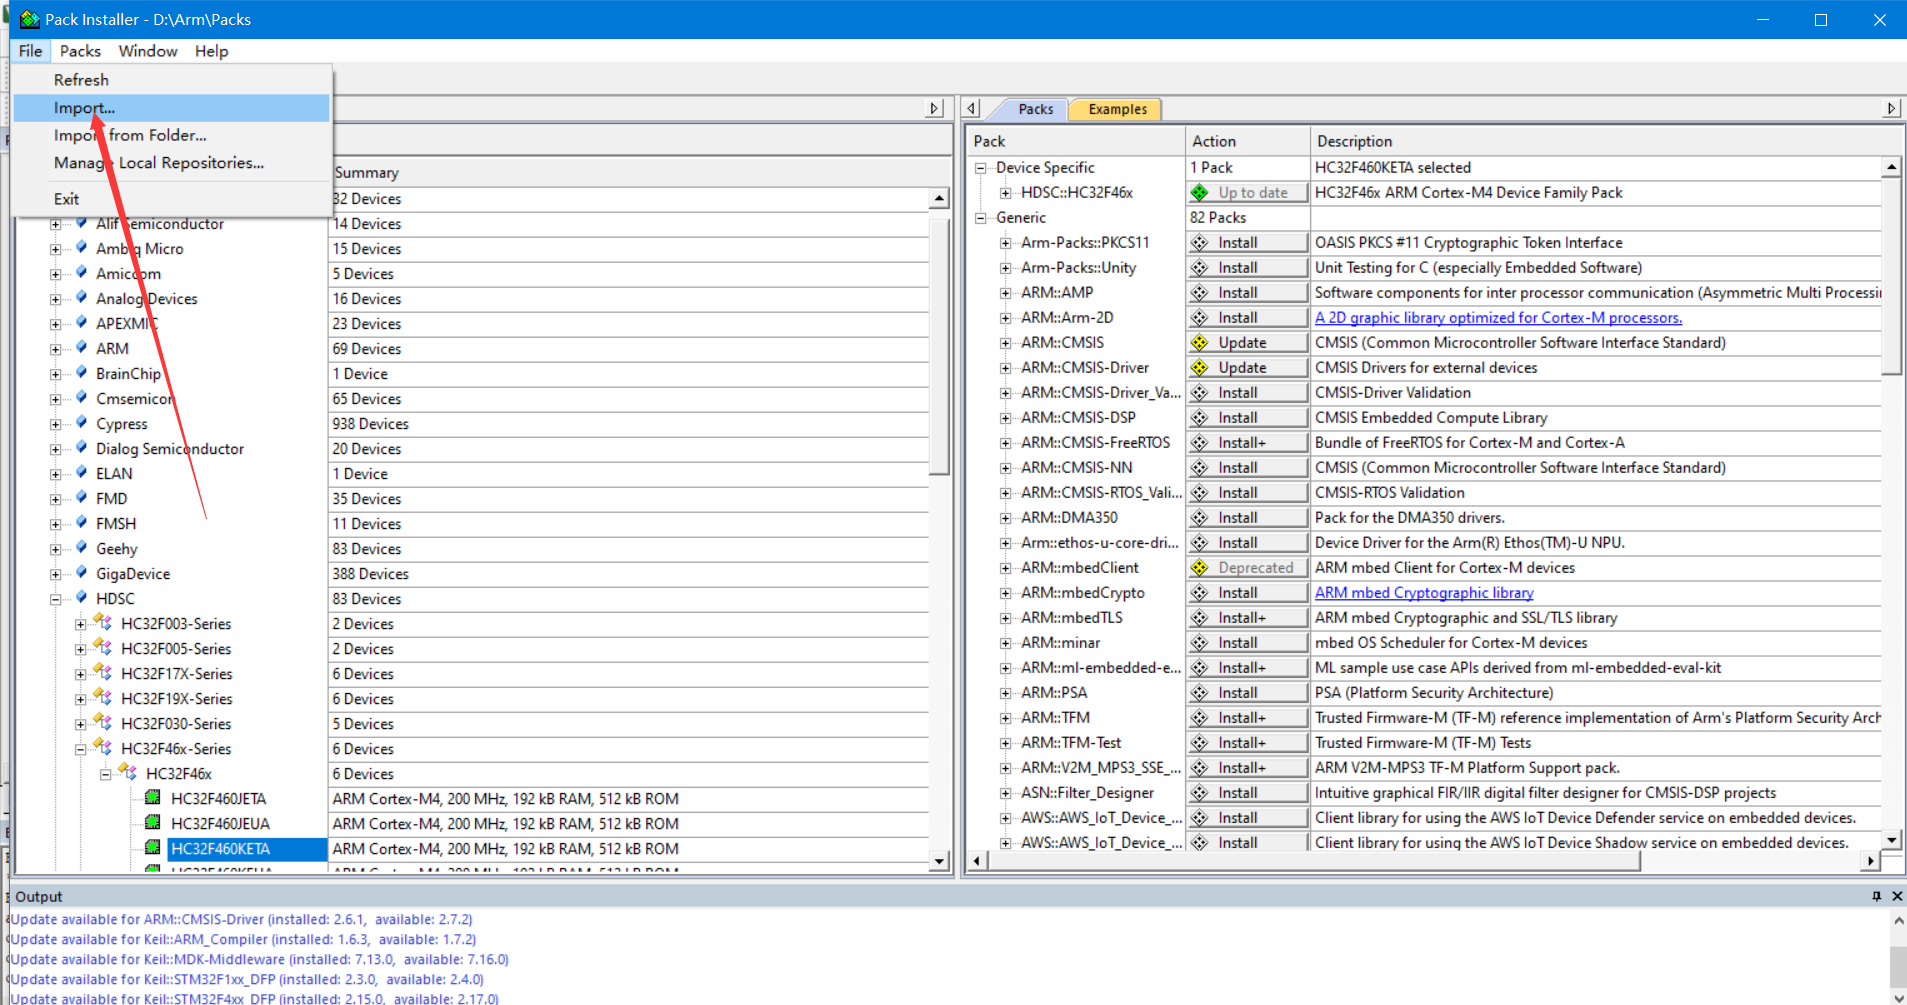1907x1005 pixels.
Task: Choose Exit from the File menu
Action: 171,199
